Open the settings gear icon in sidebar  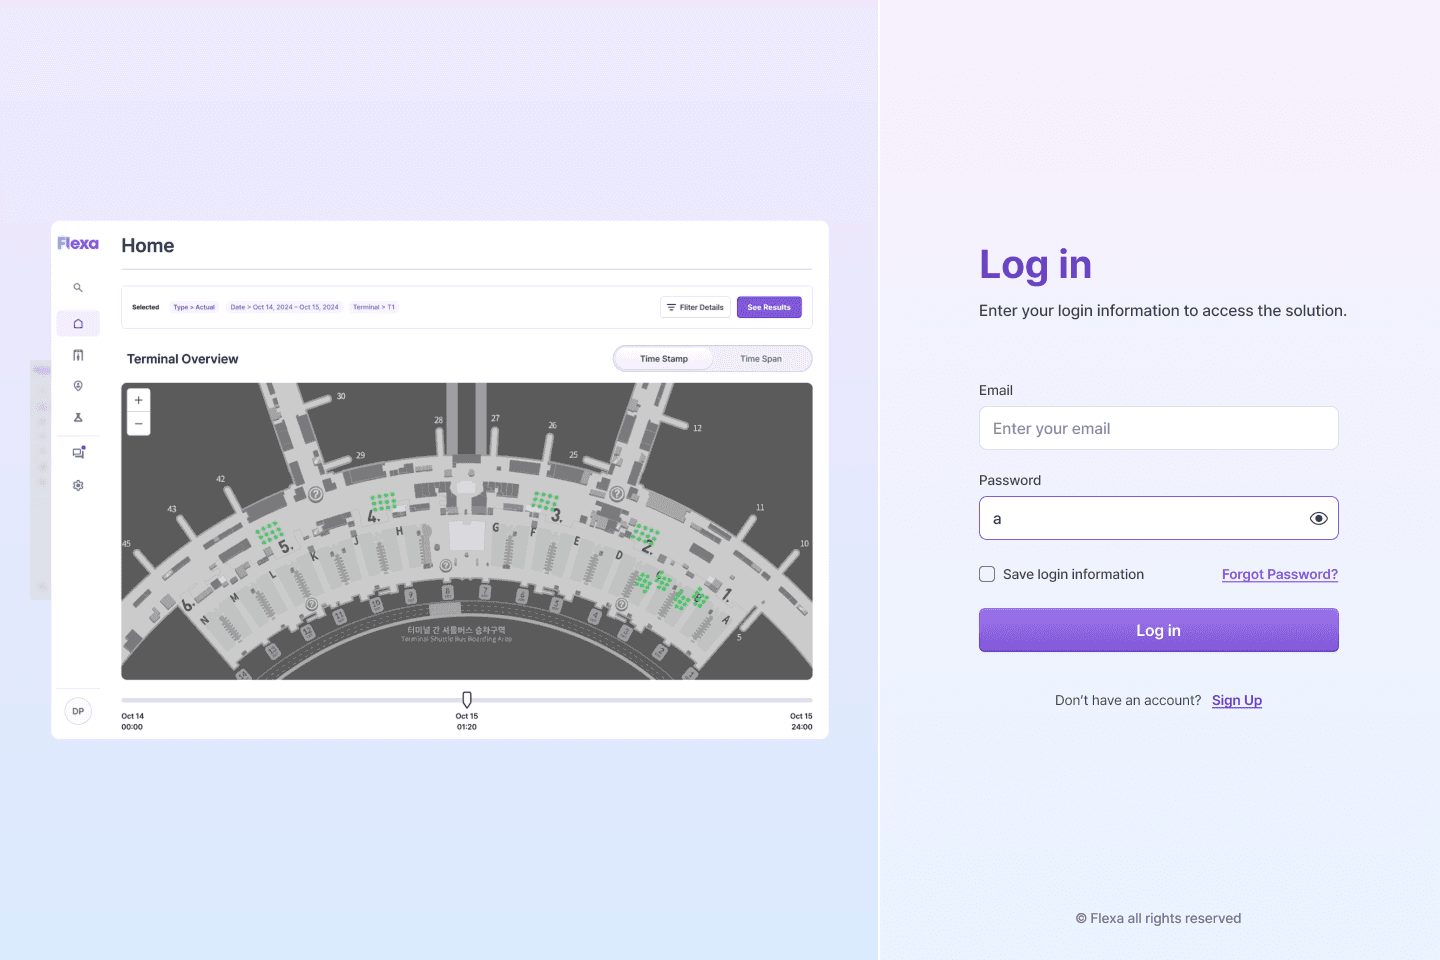coord(78,486)
